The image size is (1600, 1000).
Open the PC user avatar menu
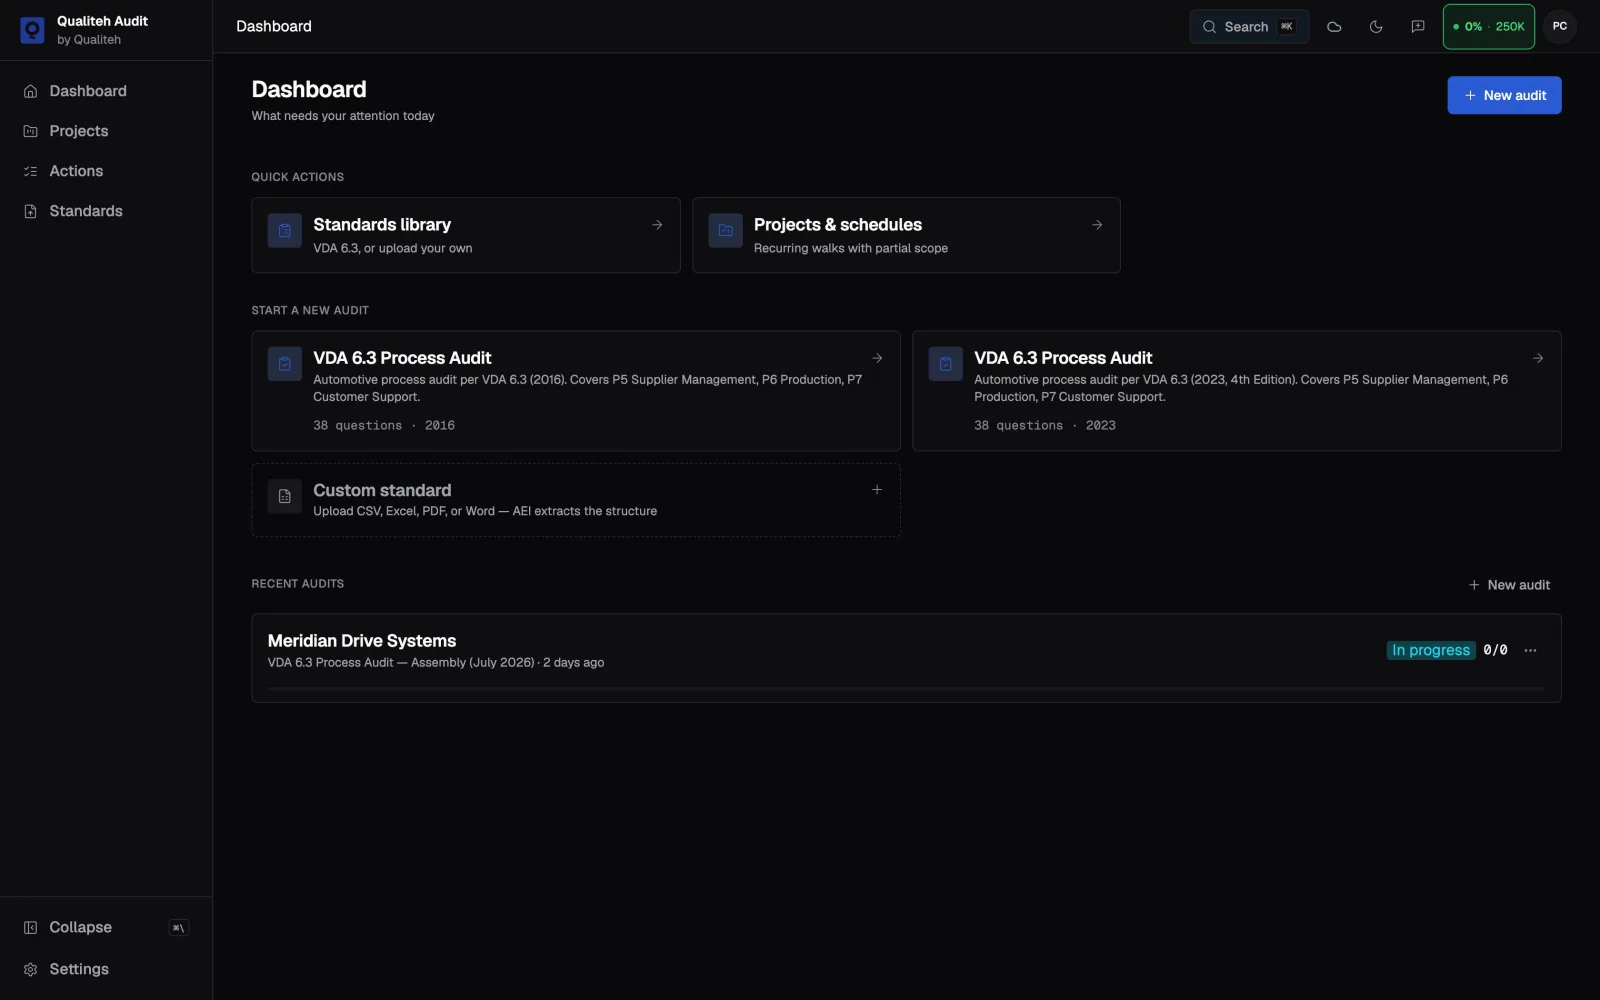pyautogui.click(x=1560, y=27)
